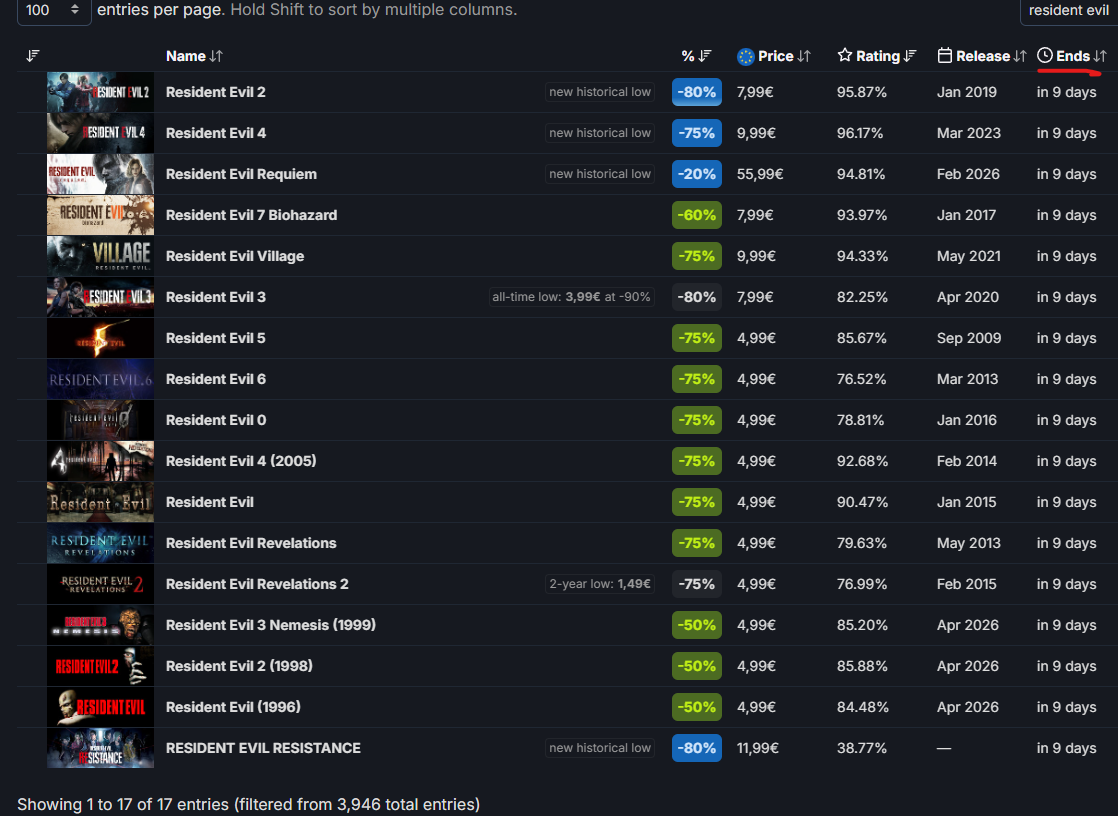Viewport: 1118px width, 816px height.
Task: Click the 11,99€ price cell
Action: (x=758, y=748)
